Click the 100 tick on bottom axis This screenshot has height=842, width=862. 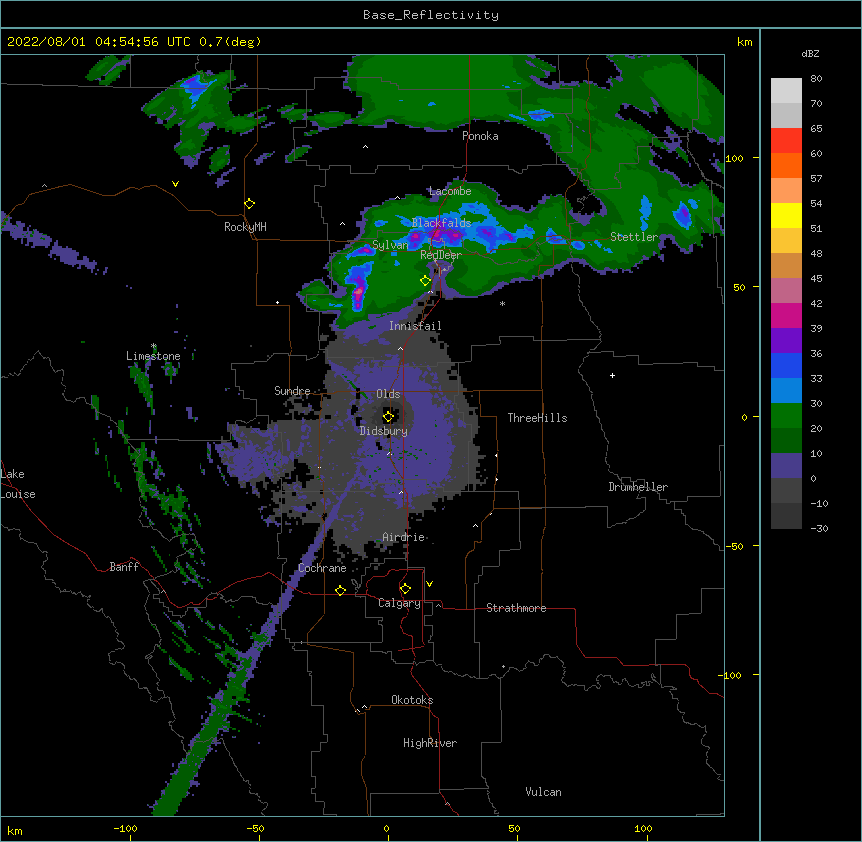tap(643, 828)
